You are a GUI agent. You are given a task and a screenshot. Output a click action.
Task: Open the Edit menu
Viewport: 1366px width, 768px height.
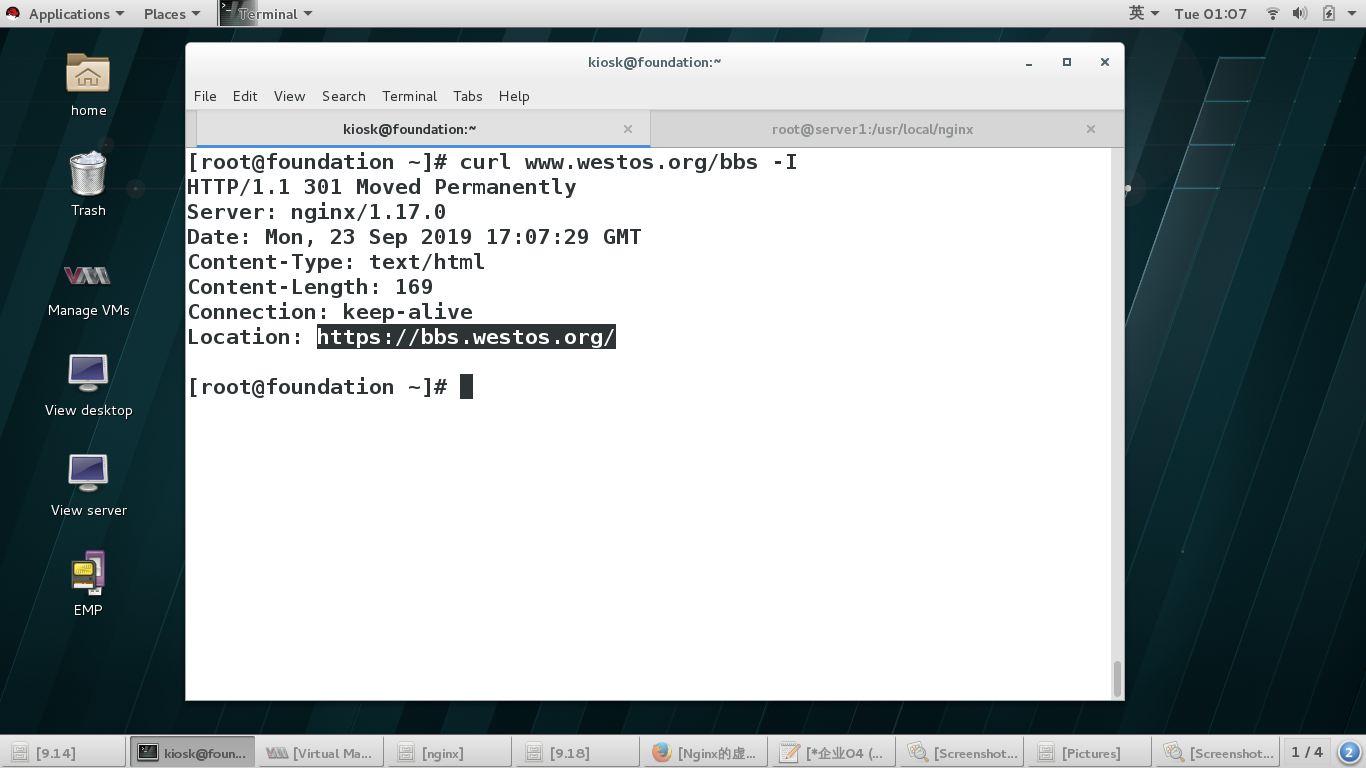pos(245,96)
